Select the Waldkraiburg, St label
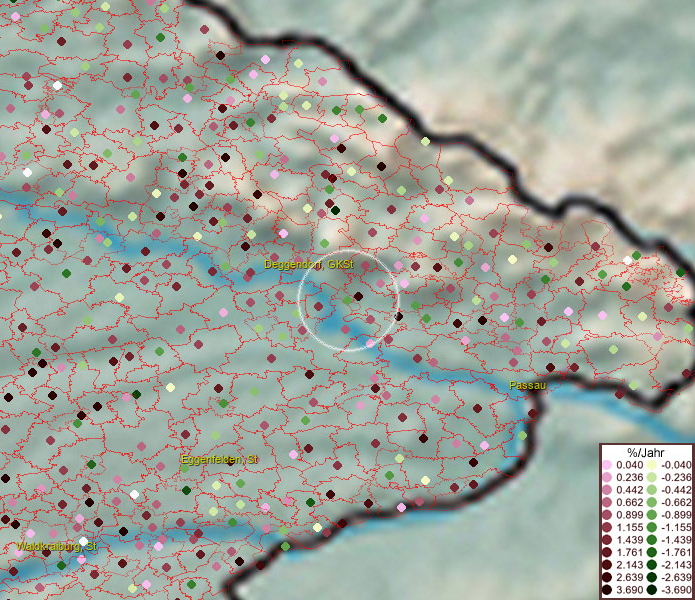This screenshot has width=695, height=600. click(x=57, y=546)
